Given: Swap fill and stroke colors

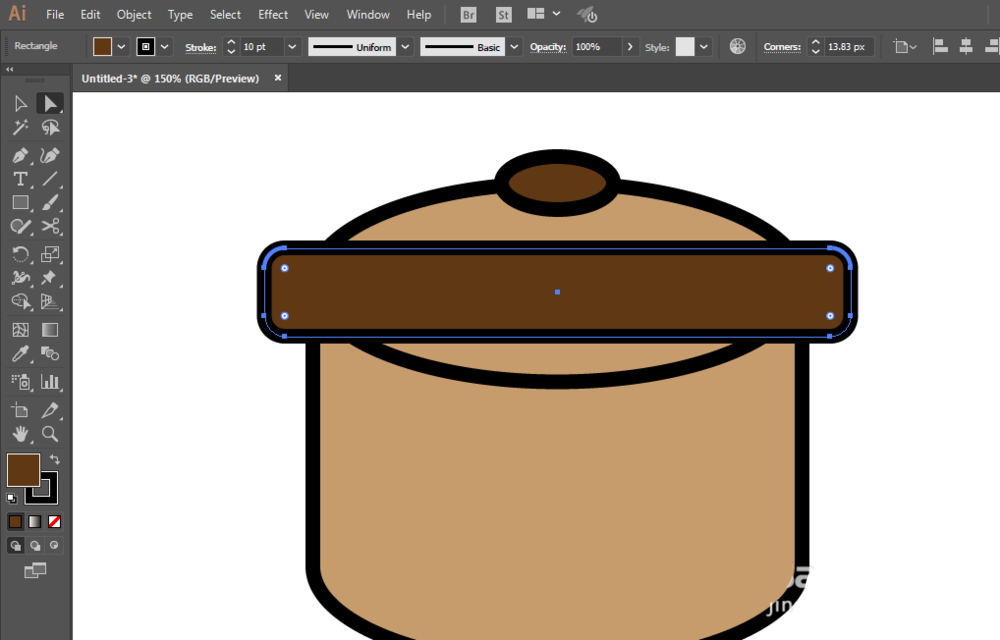Looking at the screenshot, I should pyautogui.click(x=55, y=459).
